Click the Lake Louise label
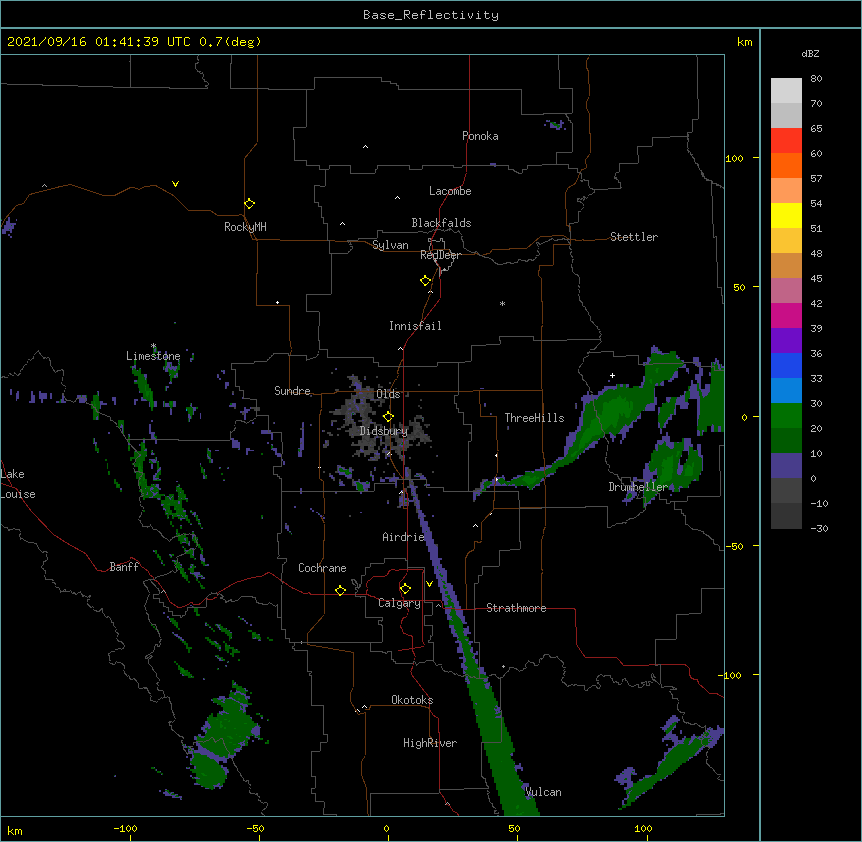The image size is (862, 842). pyautogui.click(x=18, y=484)
